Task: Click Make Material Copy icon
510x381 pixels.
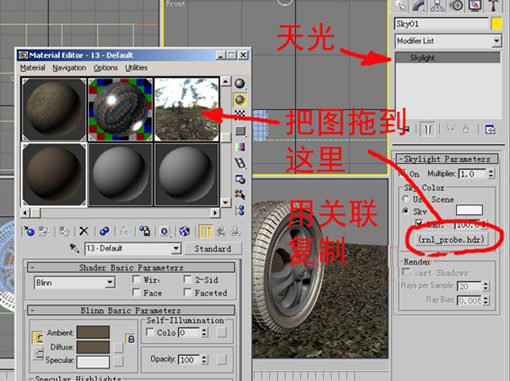Action: pos(104,231)
